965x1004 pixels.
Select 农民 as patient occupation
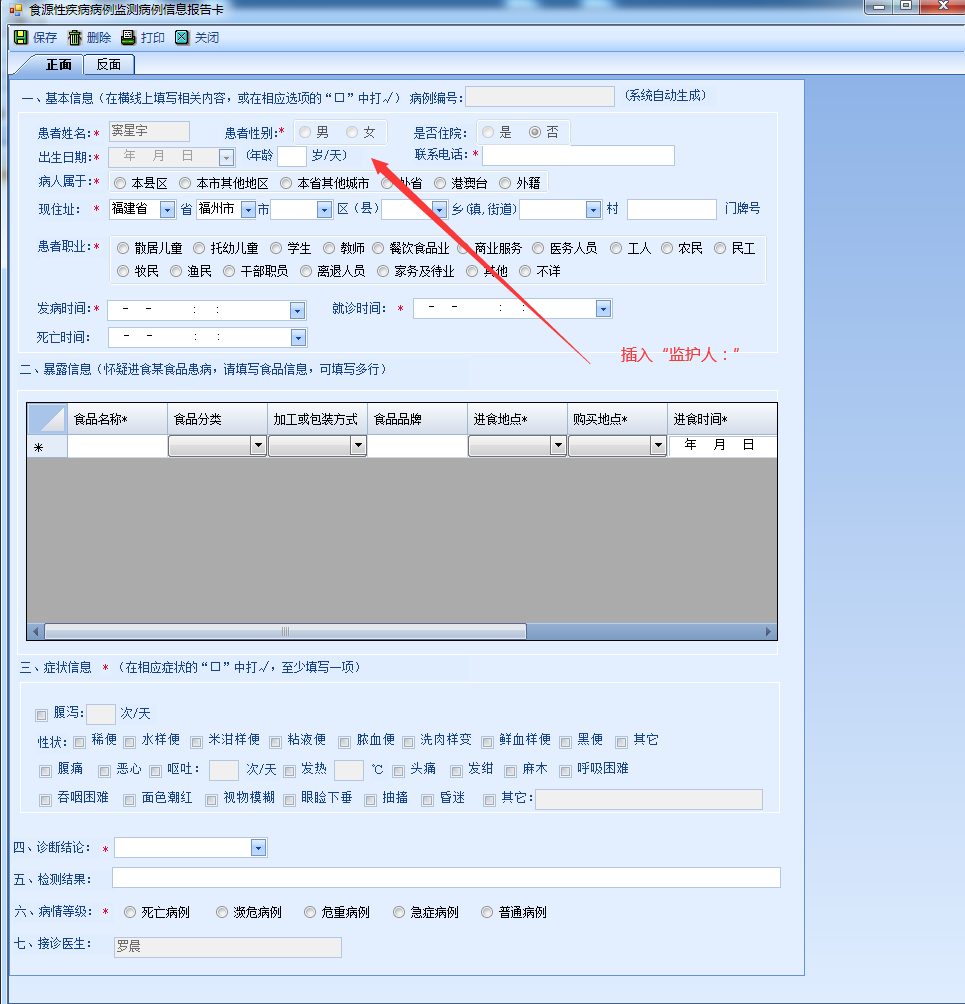pyautogui.click(x=667, y=248)
